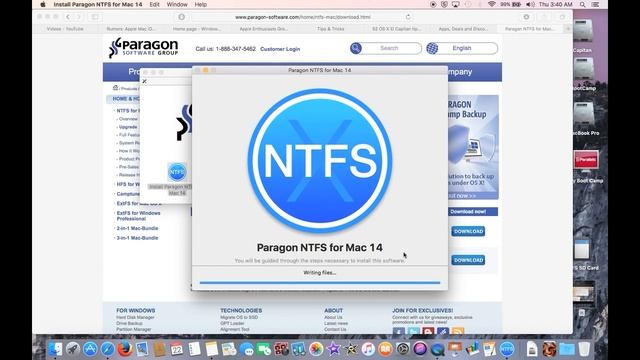
Task: Switch to the Apps, Deals and Discounts tab
Action: [463, 29]
